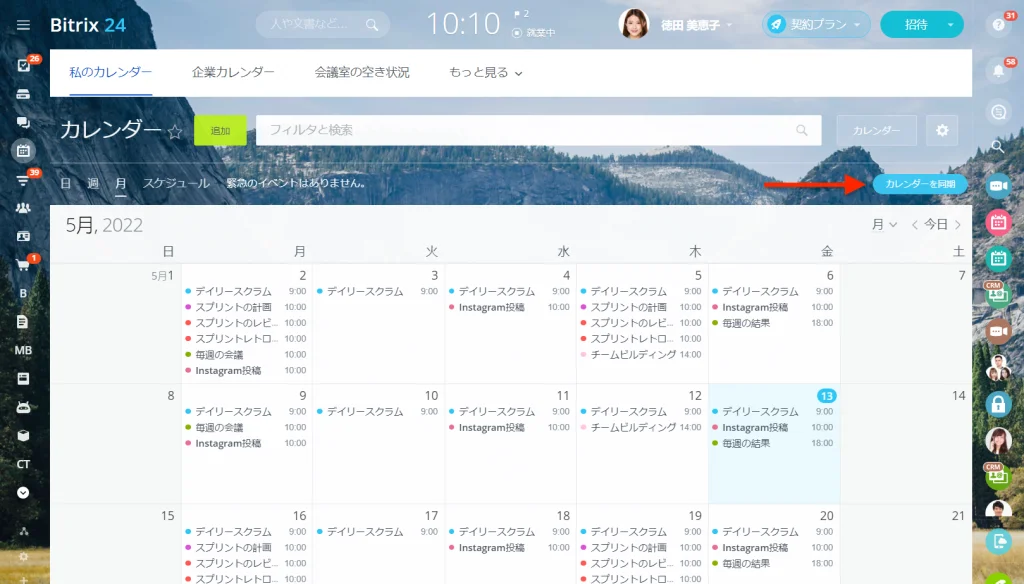This screenshot has height=584, width=1024.
Task: Click the カレンダー button beside search
Action: [876, 131]
